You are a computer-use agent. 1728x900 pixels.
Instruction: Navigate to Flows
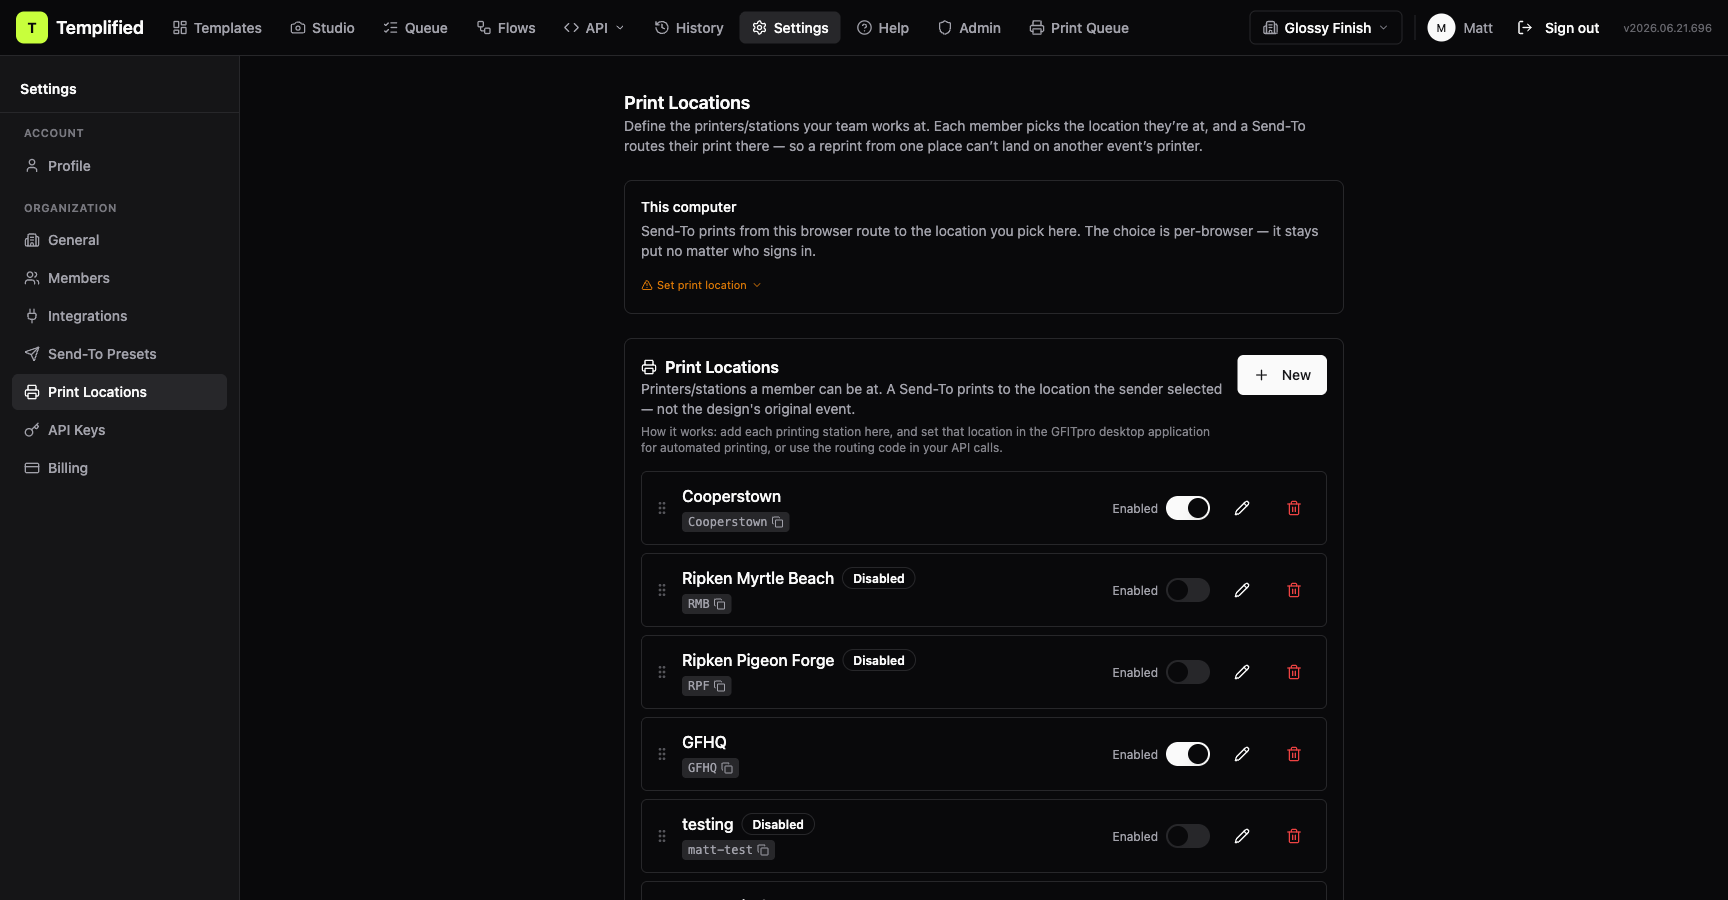[506, 28]
